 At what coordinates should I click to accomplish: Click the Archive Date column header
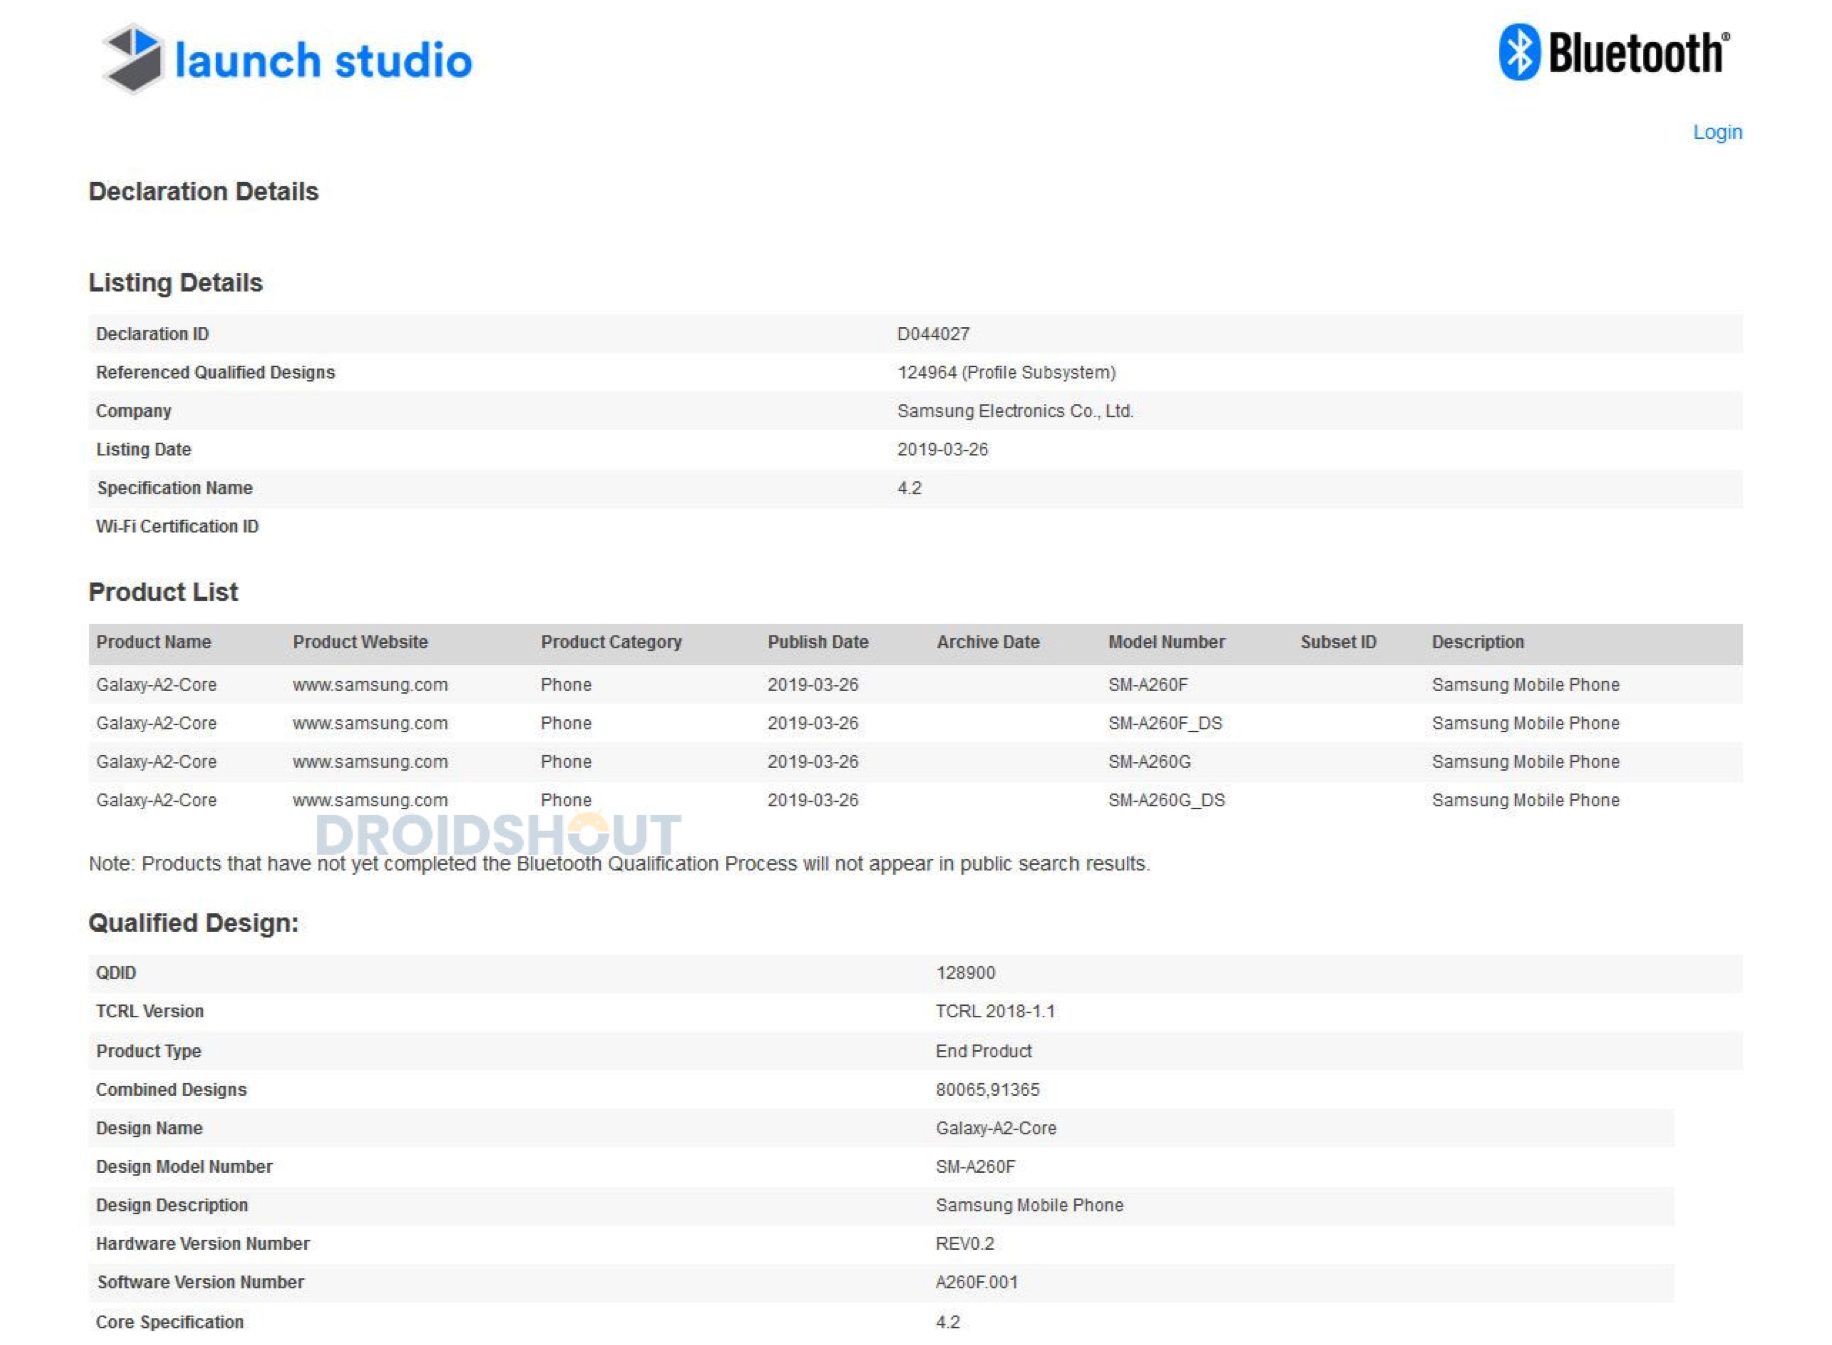click(x=987, y=642)
